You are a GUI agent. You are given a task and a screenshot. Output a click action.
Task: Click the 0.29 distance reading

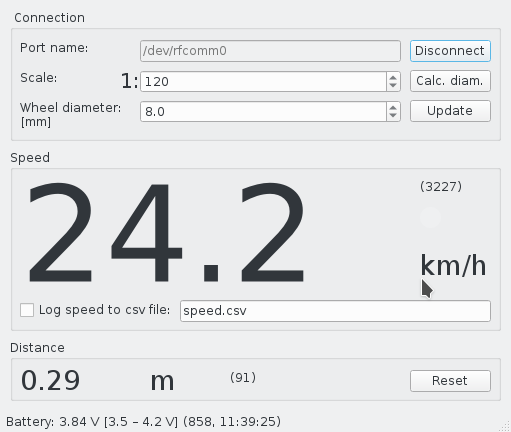point(50,380)
